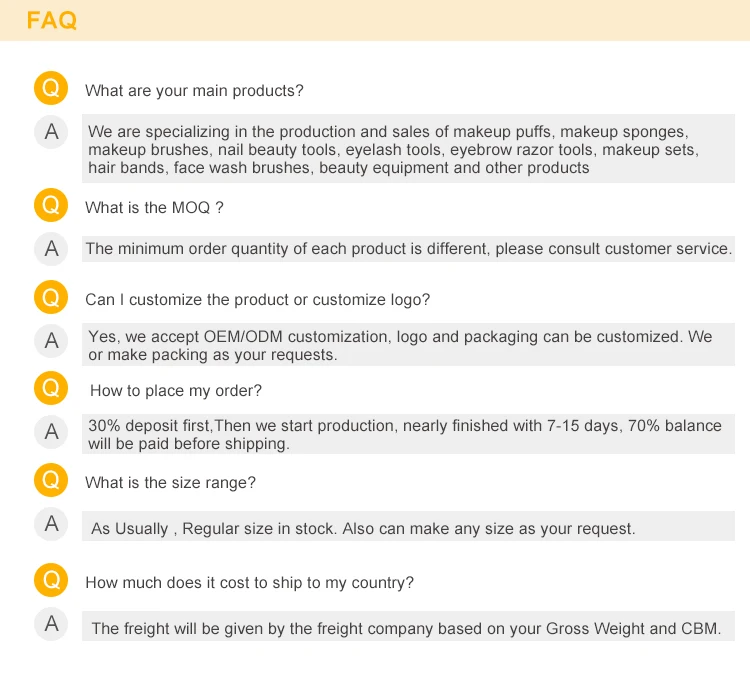Select the A icon next to freight answer
The image size is (750, 696).
pos(51,624)
